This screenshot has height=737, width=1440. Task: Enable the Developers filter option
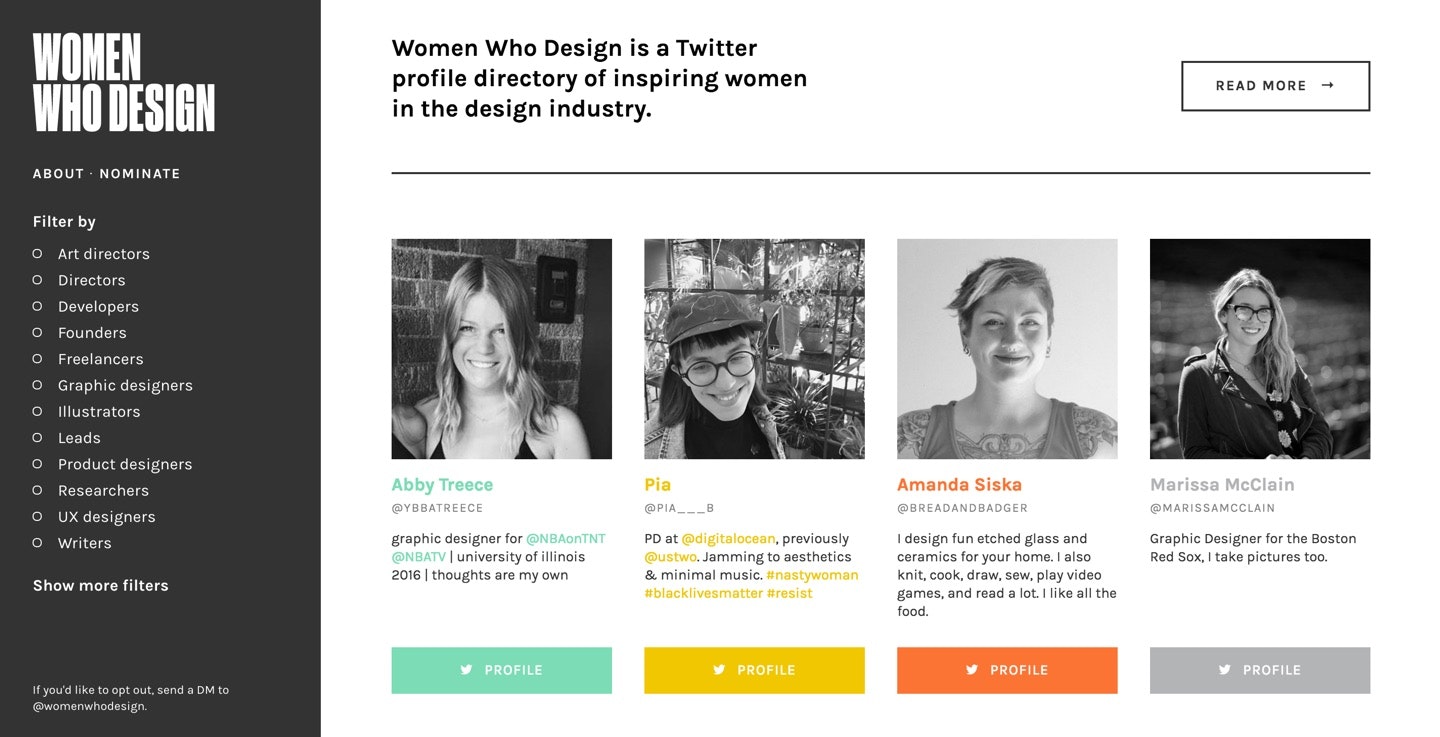point(38,306)
